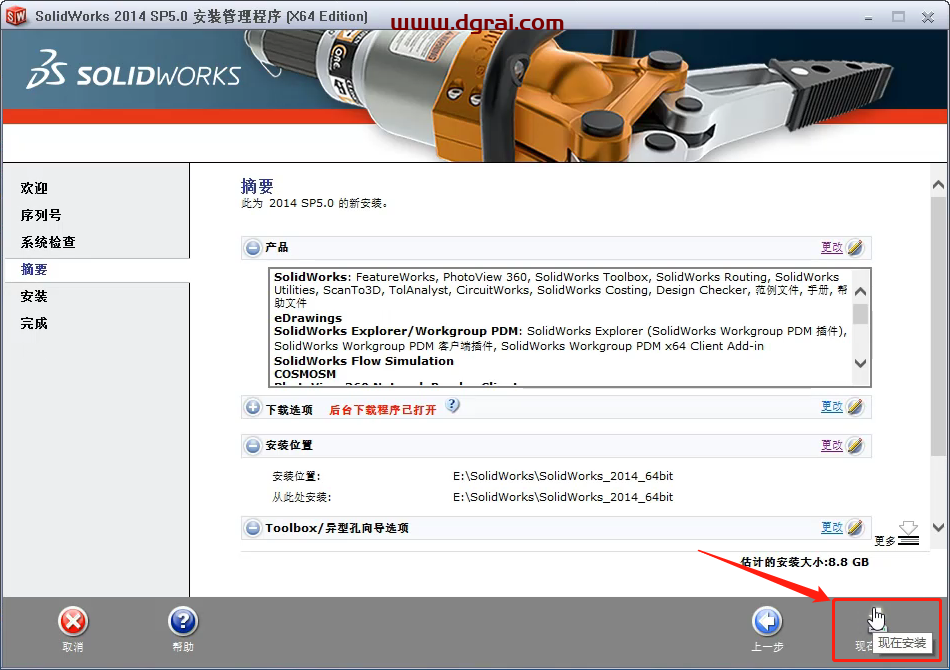Click 更改 link for 产品
Viewport: 950px width, 670px height.
[x=832, y=248]
